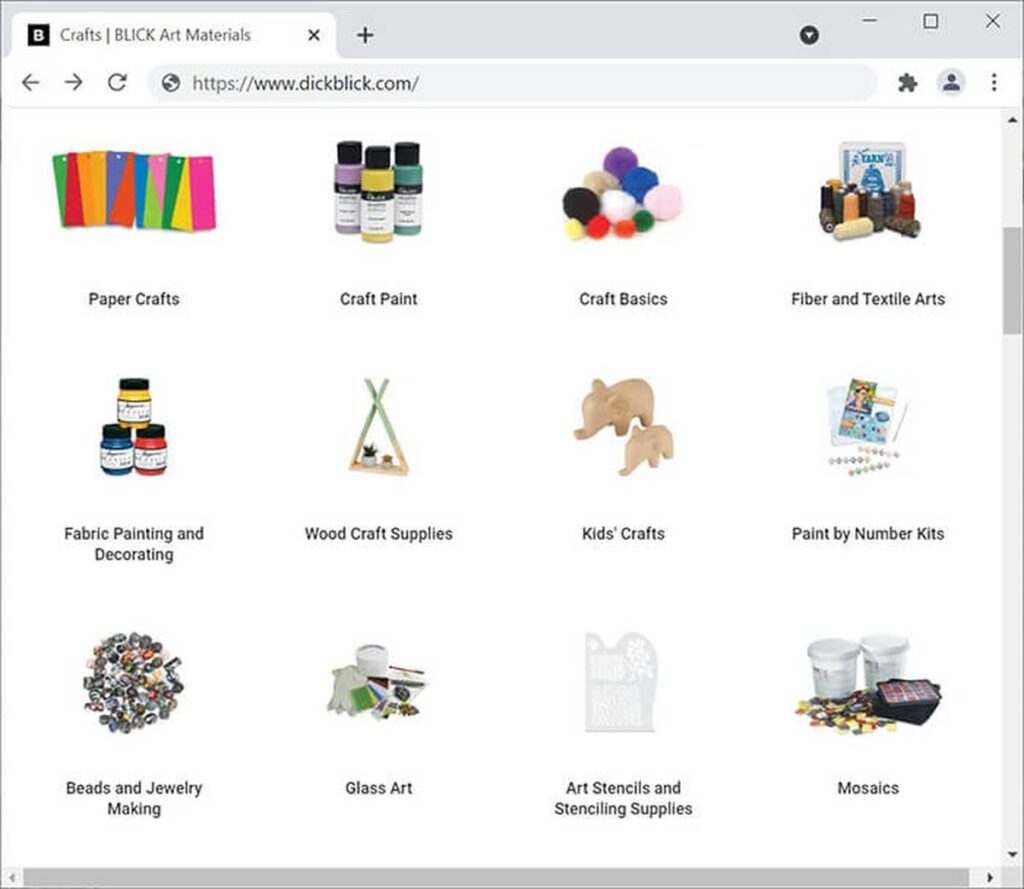Open a new browser tab
Viewport: 1024px width, 889px height.
(x=365, y=34)
